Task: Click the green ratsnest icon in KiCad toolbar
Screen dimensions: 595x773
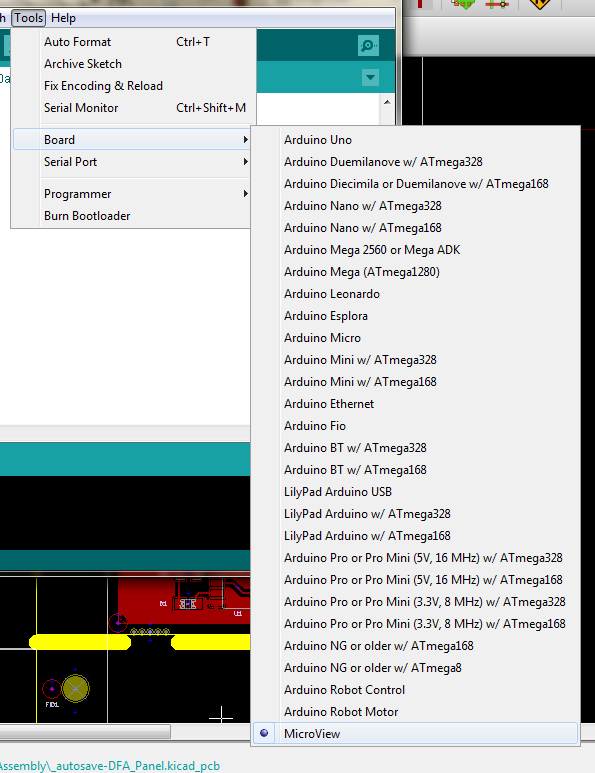Action: click(463, 4)
